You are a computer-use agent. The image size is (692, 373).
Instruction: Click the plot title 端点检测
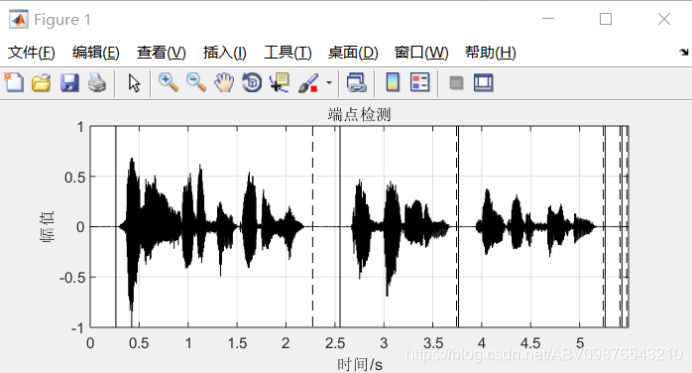point(359,114)
